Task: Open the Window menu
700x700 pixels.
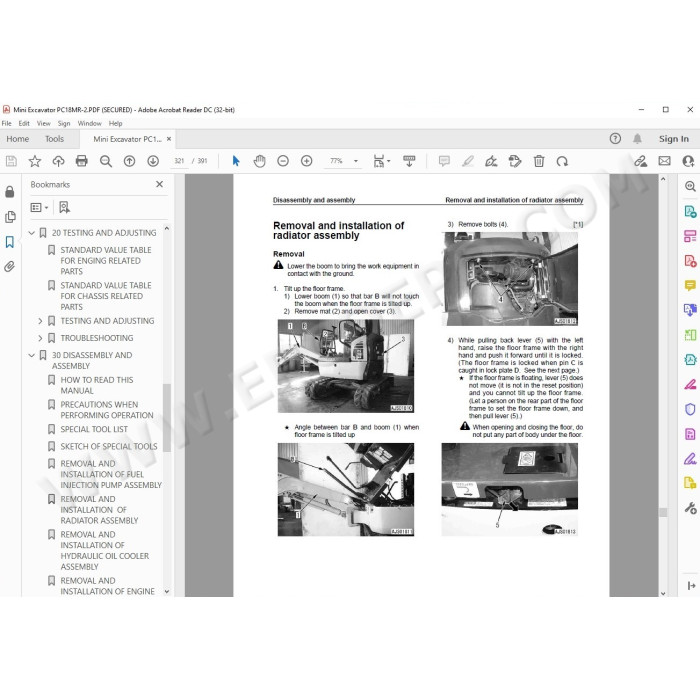Action: coord(89,123)
